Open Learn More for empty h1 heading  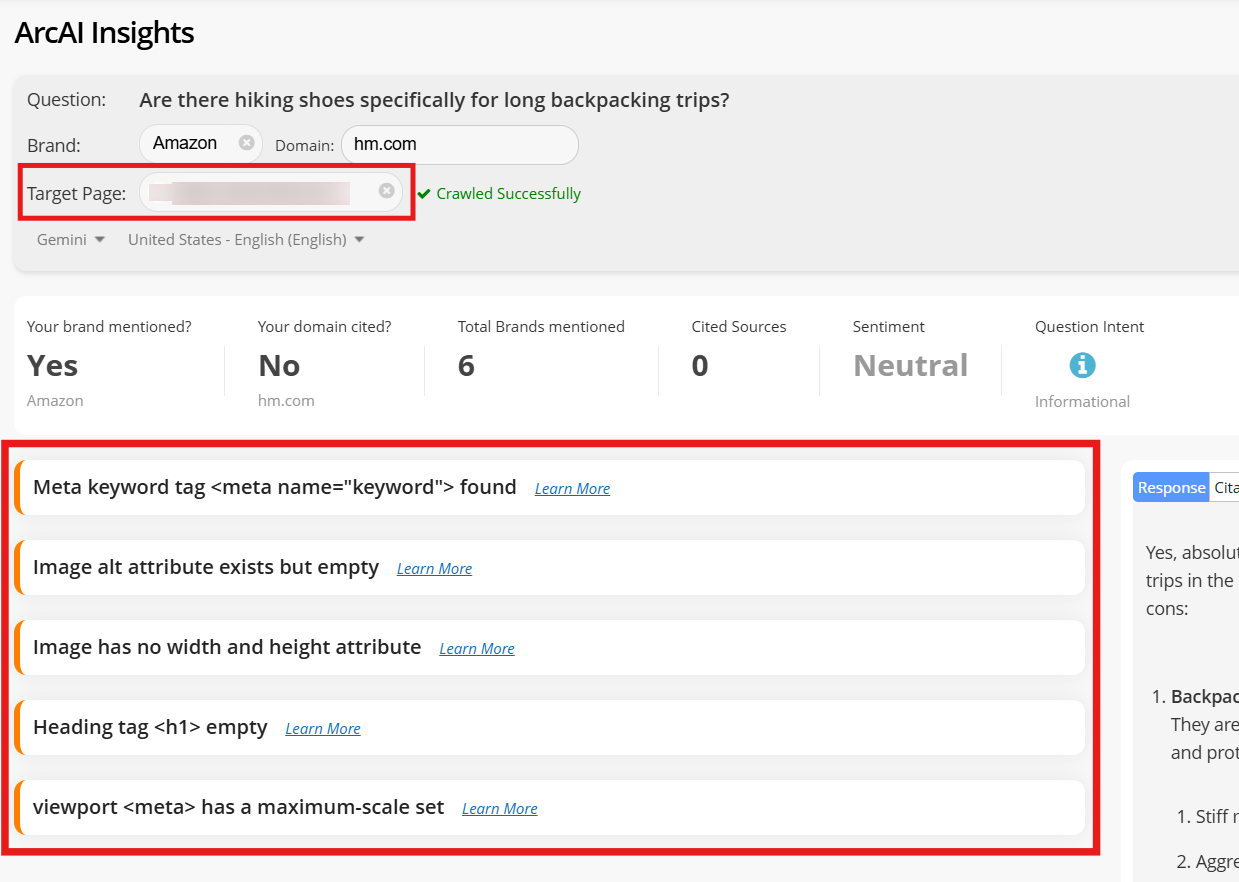coord(323,729)
